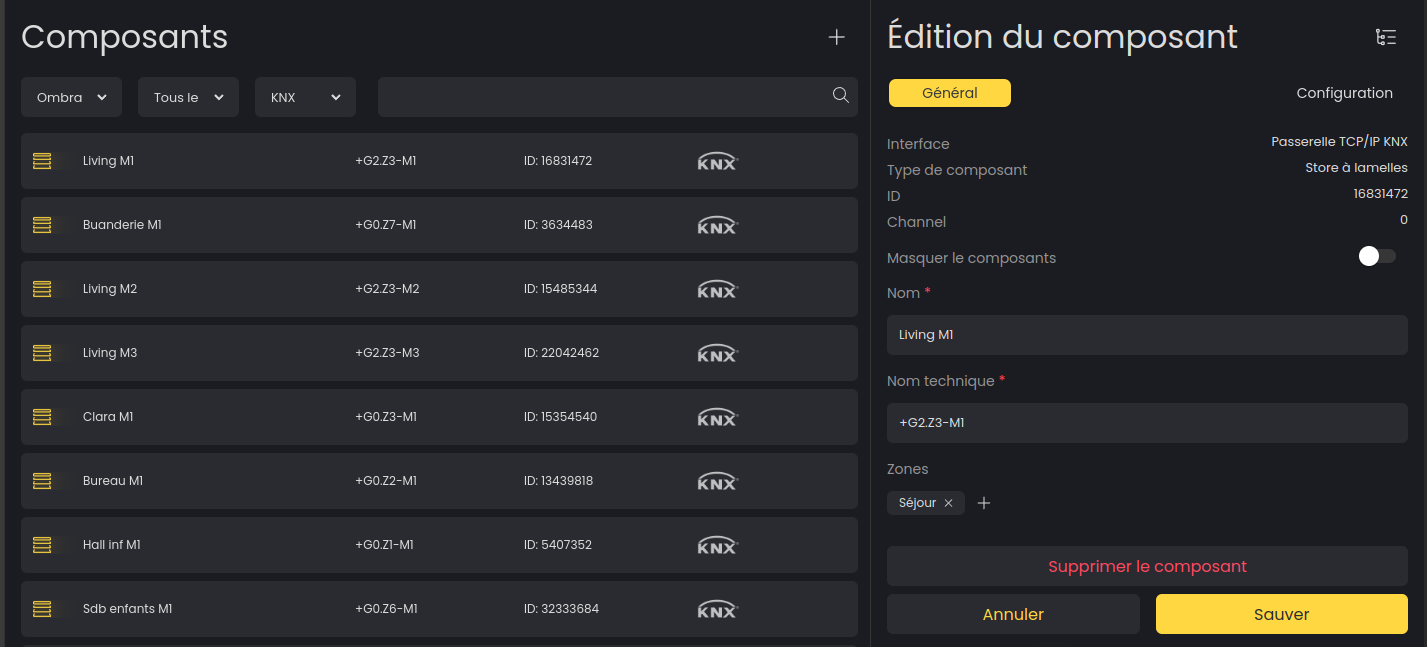Open the Ombra filter dropdown
1427x647 pixels.
tap(71, 97)
